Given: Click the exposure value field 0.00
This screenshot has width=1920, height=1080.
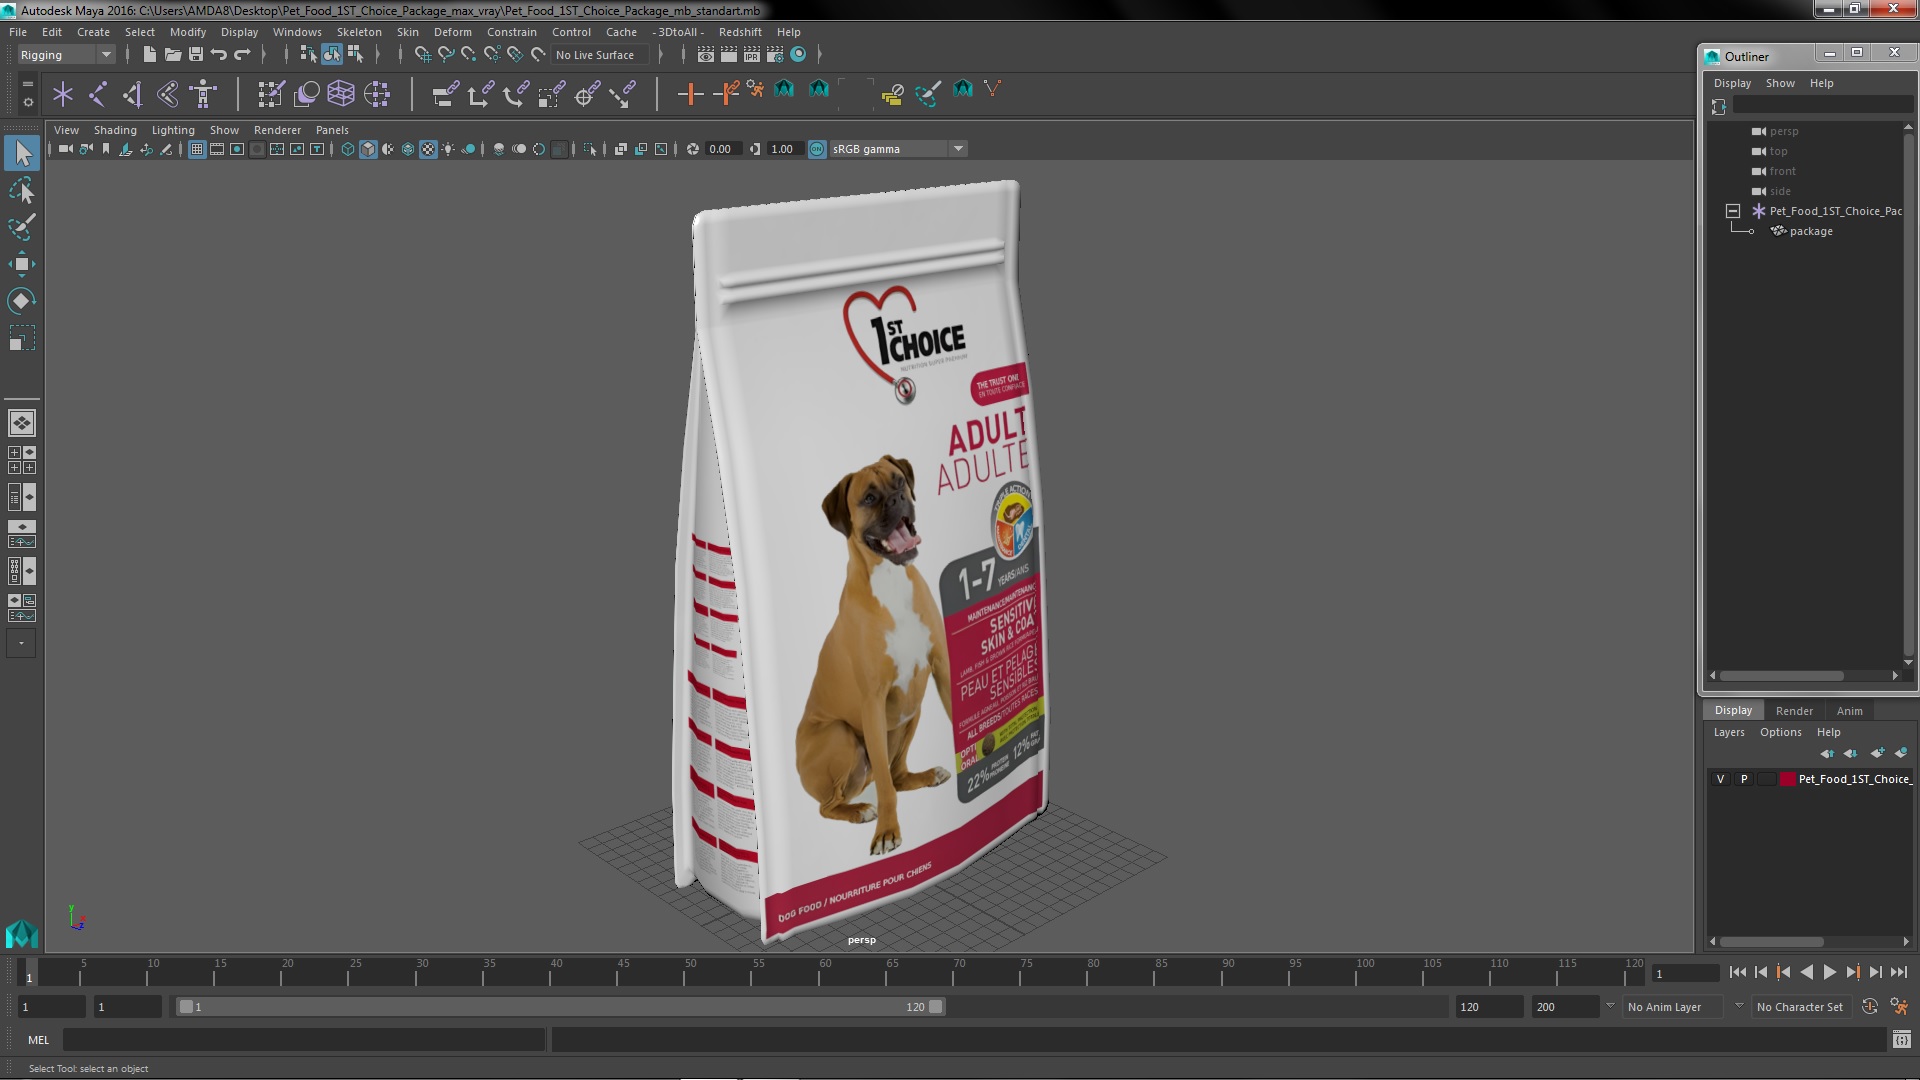Looking at the screenshot, I should [722, 149].
